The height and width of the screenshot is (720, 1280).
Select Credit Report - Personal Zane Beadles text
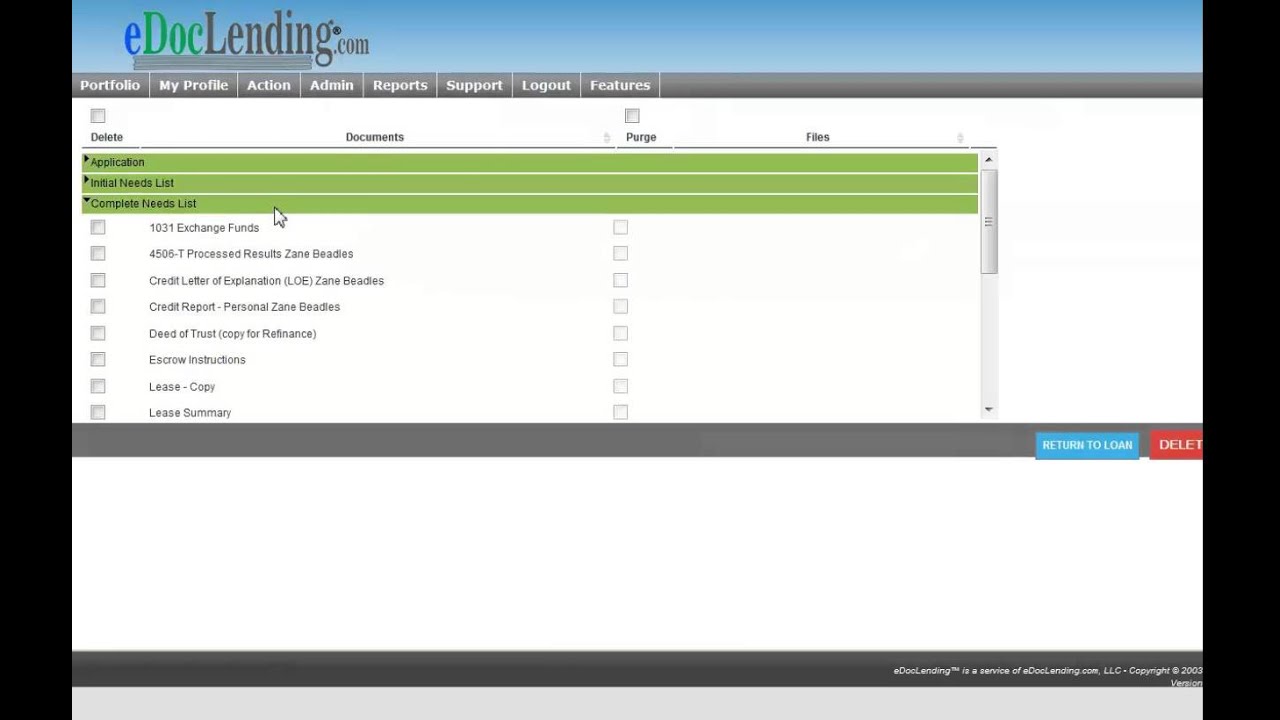pos(244,307)
